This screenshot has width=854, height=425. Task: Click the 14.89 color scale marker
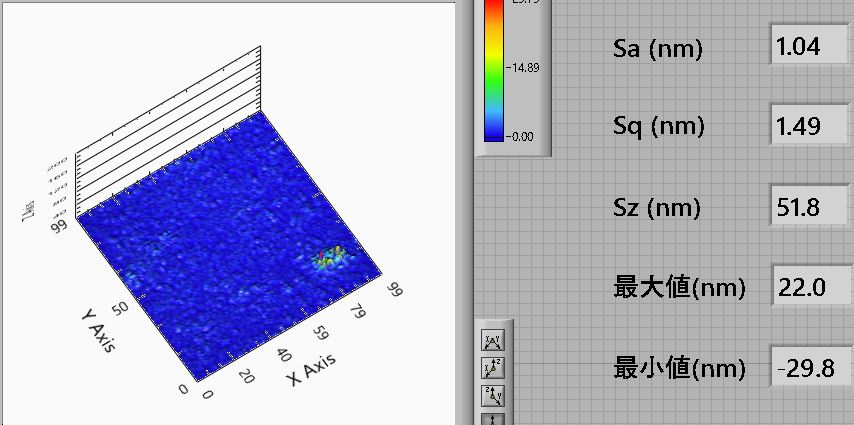pos(524,68)
